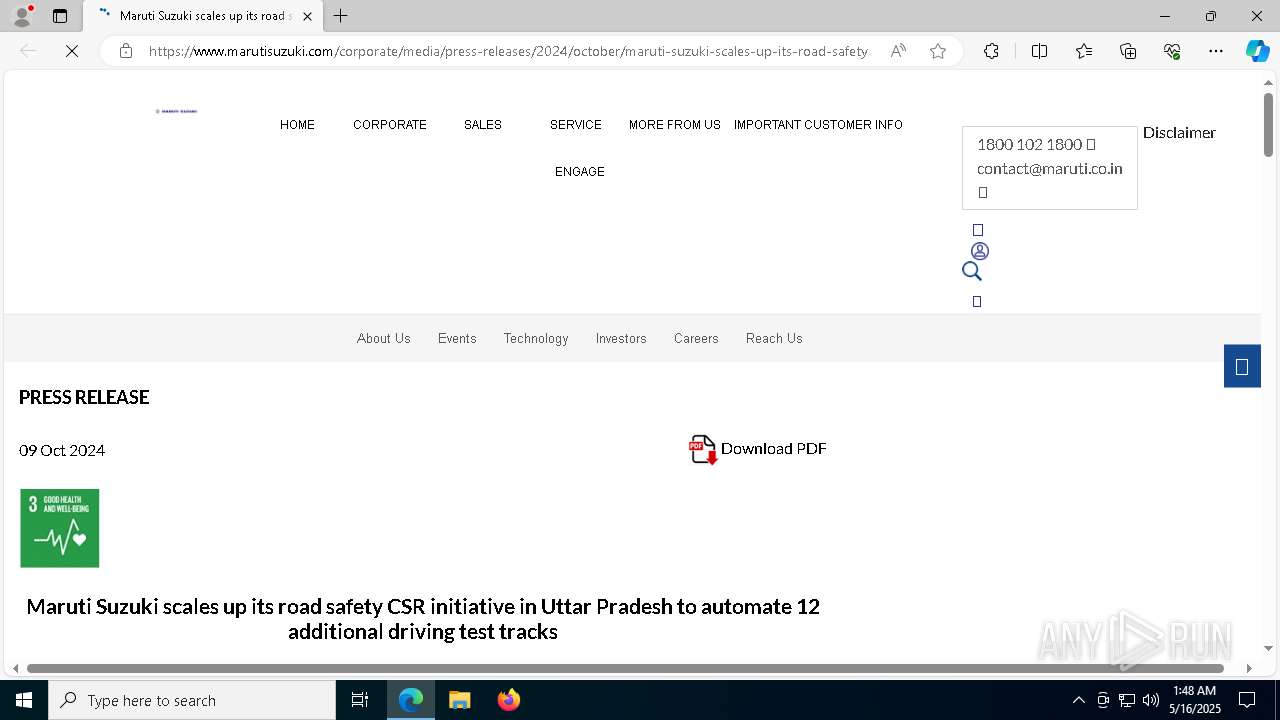This screenshot has height=720, width=1280.
Task: Go to the Reach Us section
Action: (x=774, y=338)
